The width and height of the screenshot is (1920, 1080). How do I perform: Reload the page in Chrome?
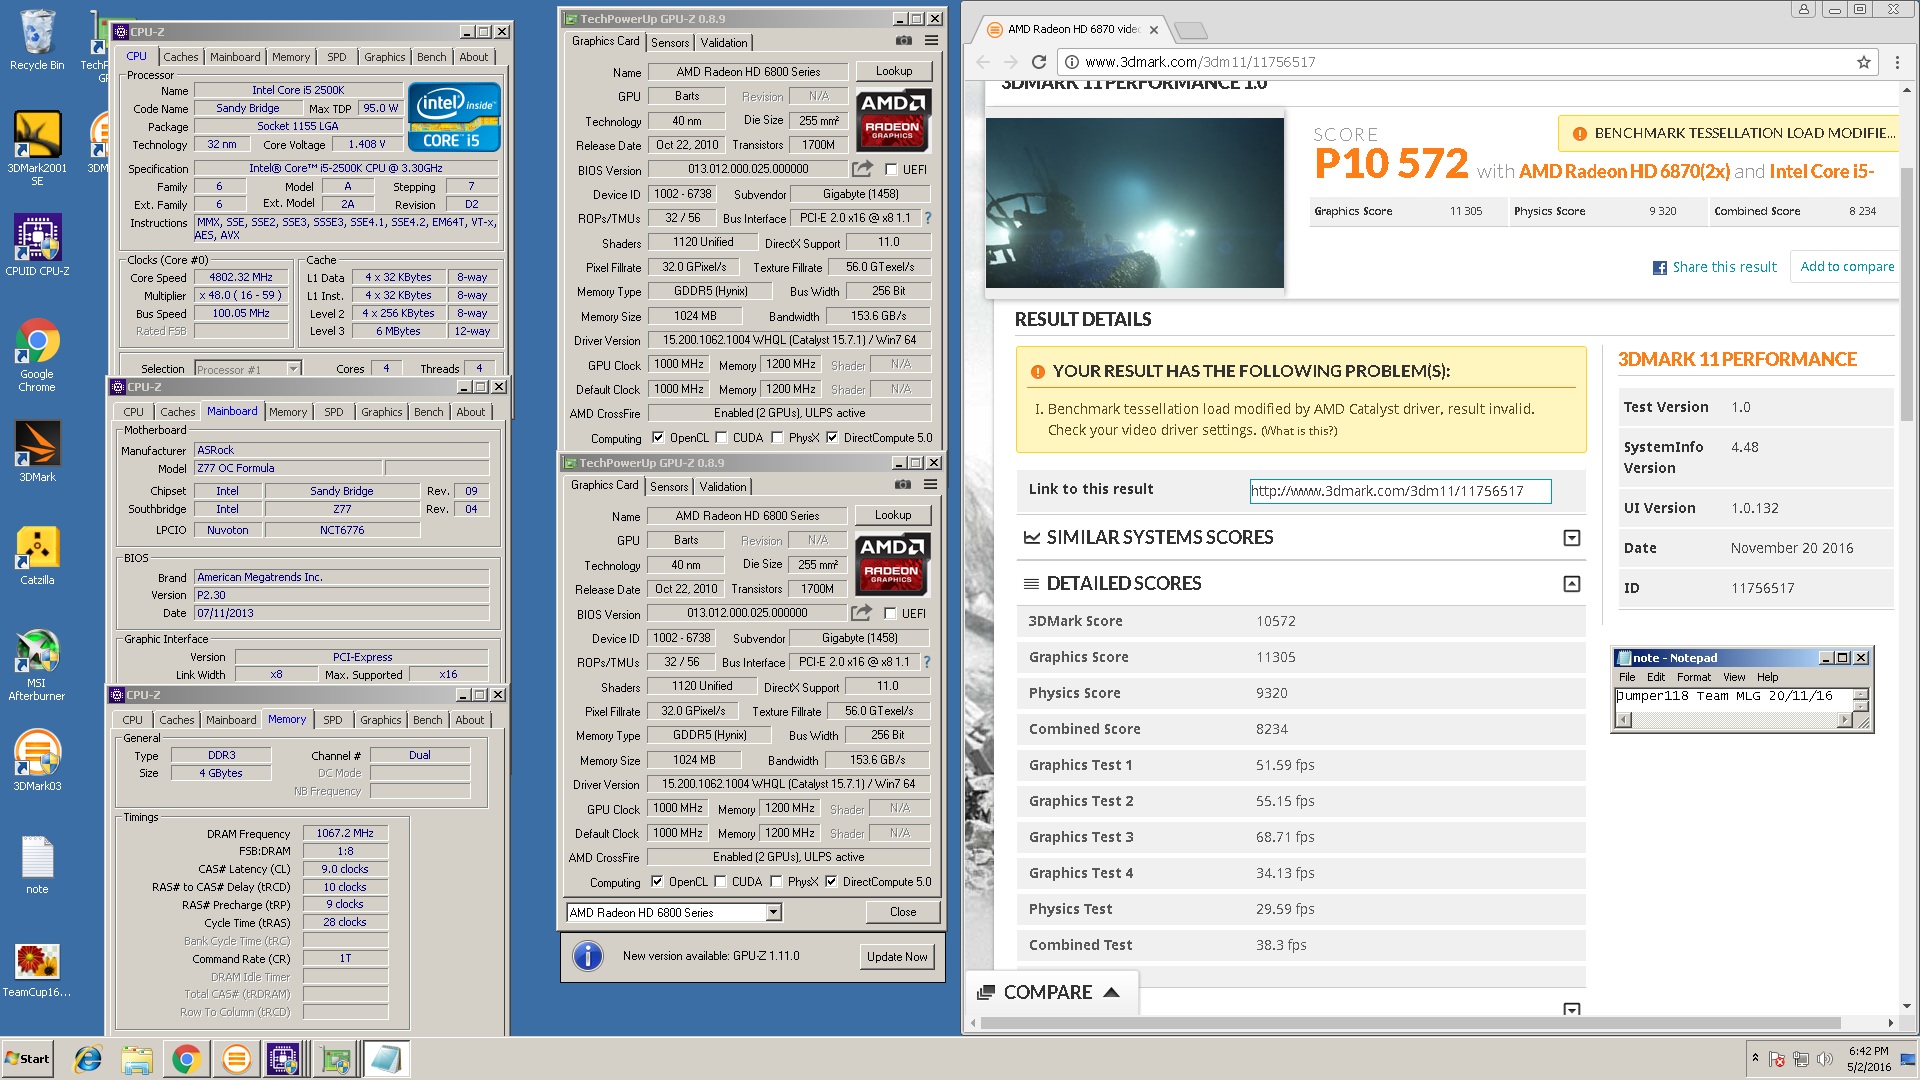1039,62
